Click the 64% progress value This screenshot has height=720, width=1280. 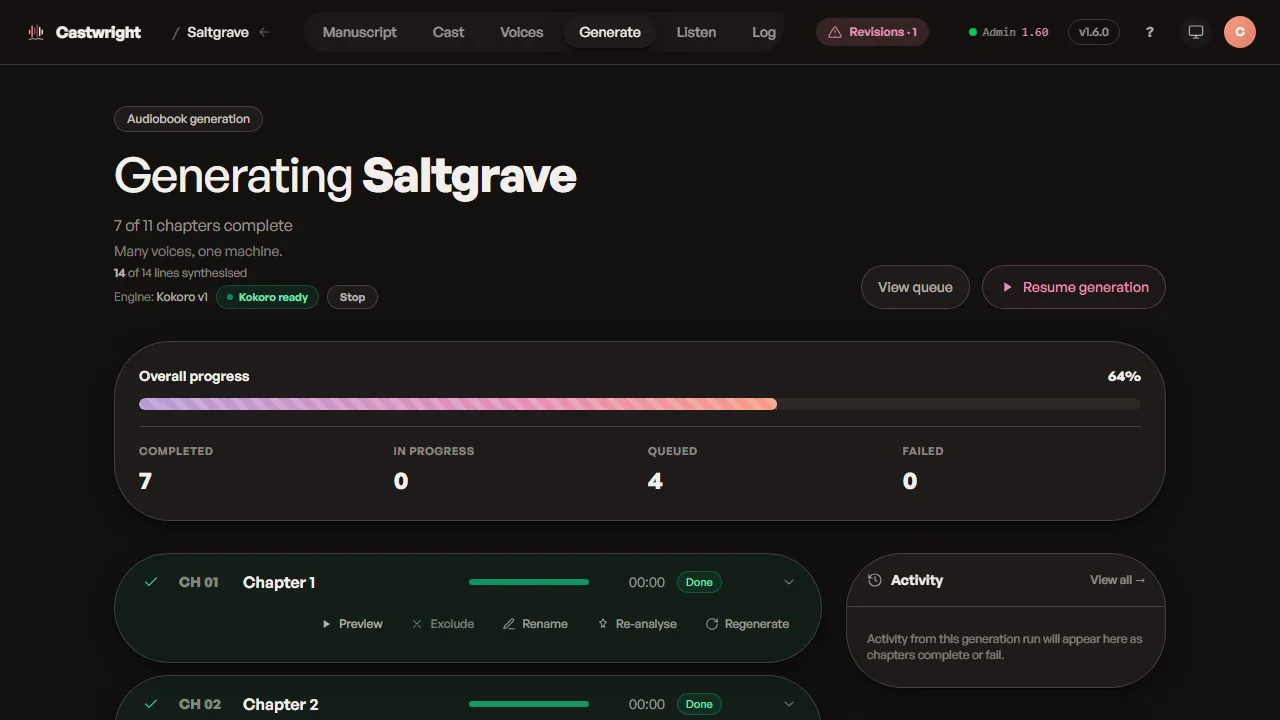pyautogui.click(x=1124, y=376)
